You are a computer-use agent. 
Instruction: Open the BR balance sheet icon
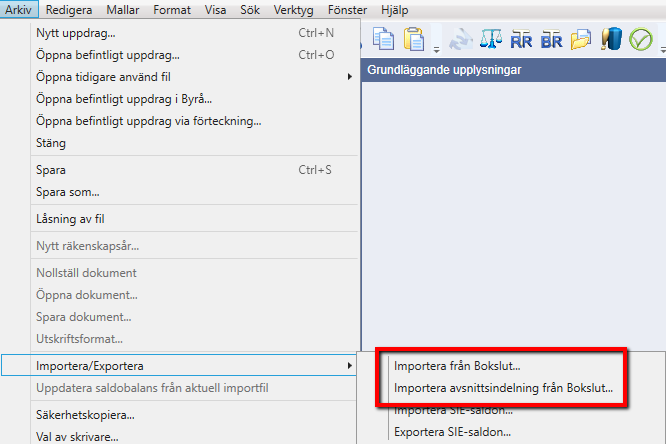coord(551,40)
